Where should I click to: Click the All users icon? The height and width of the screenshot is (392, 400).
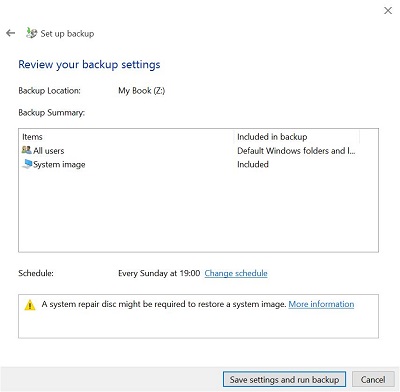27,150
